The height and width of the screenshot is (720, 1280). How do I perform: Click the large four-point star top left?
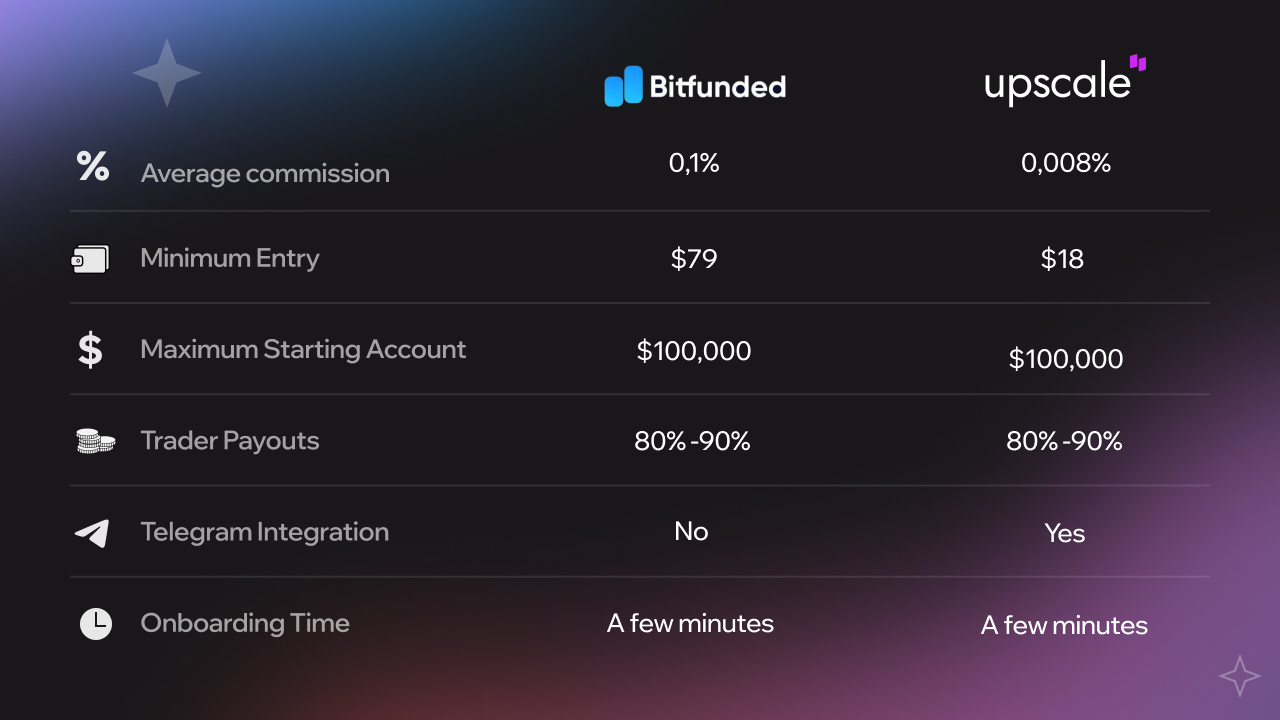click(x=167, y=73)
